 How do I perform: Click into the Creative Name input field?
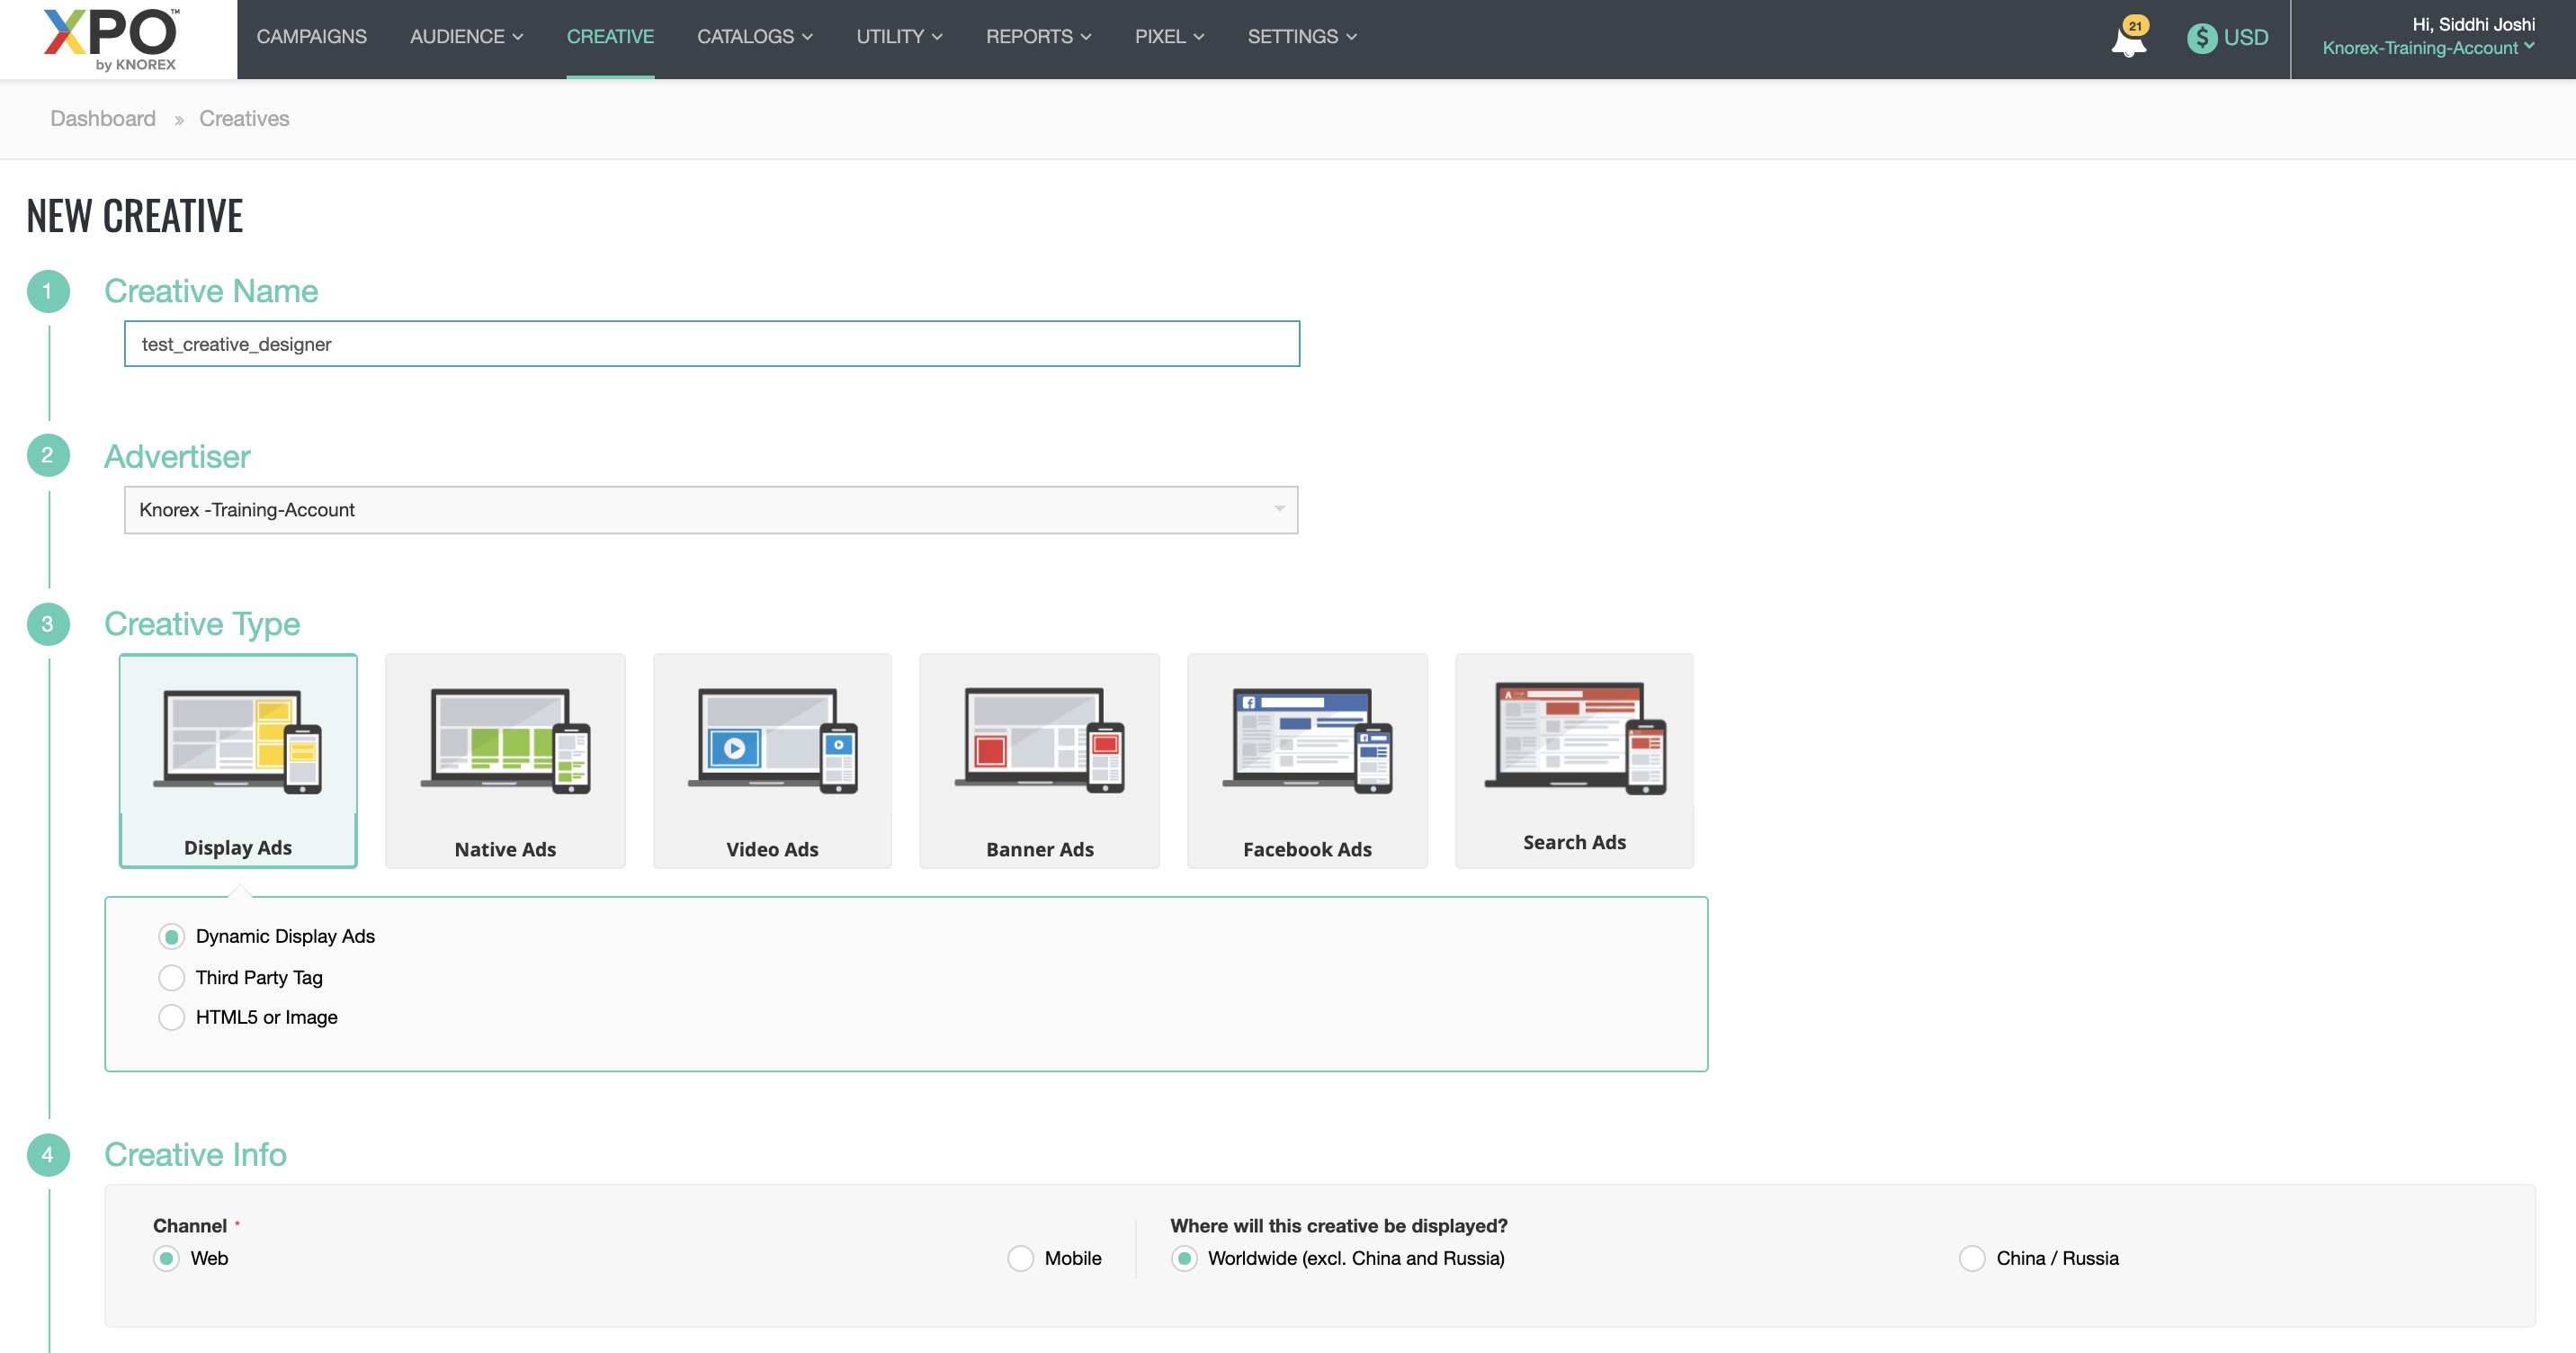[710, 344]
